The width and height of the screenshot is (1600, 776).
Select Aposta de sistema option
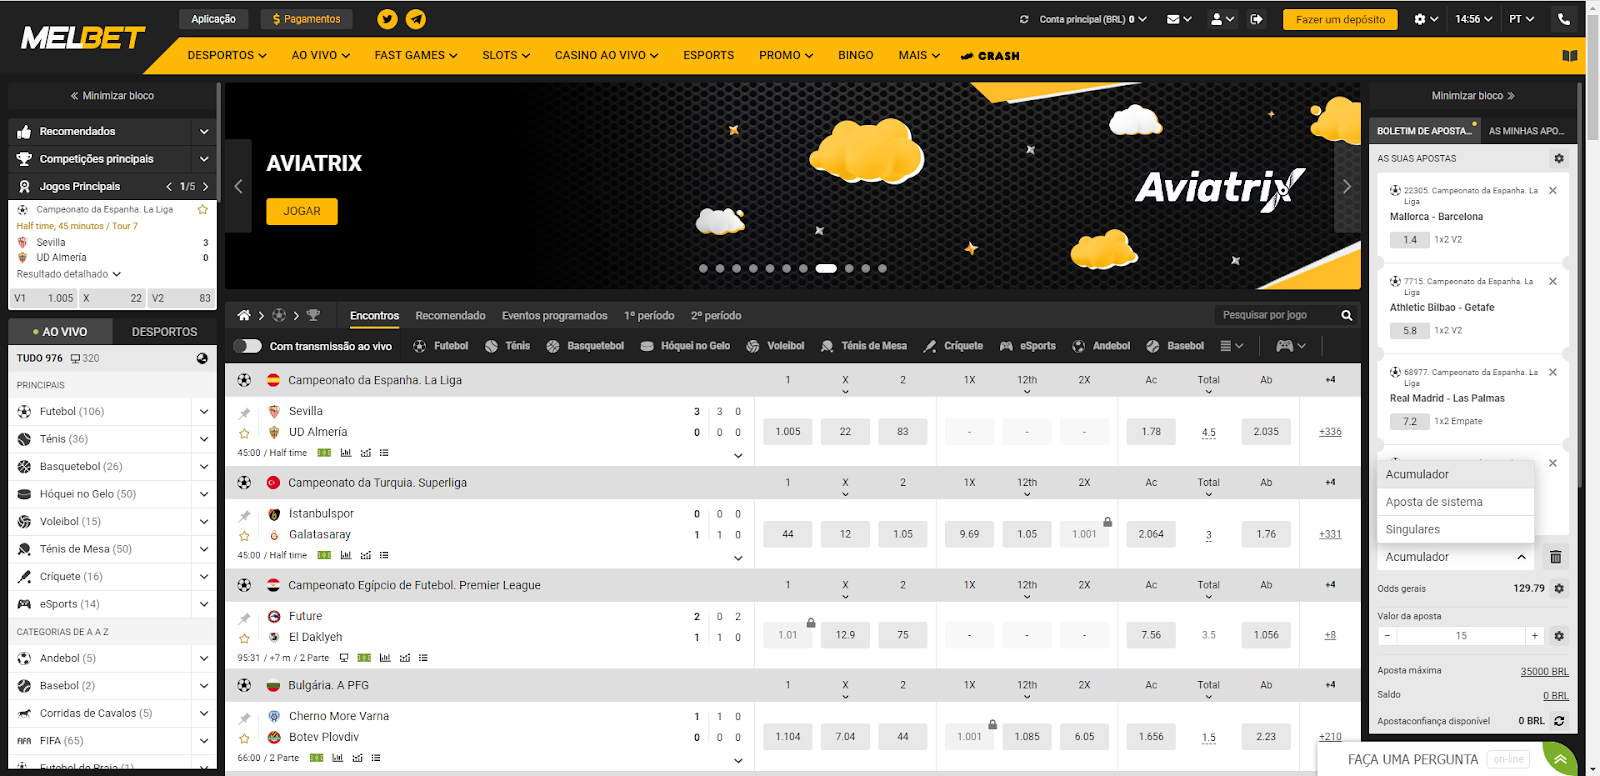pos(1455,502)
